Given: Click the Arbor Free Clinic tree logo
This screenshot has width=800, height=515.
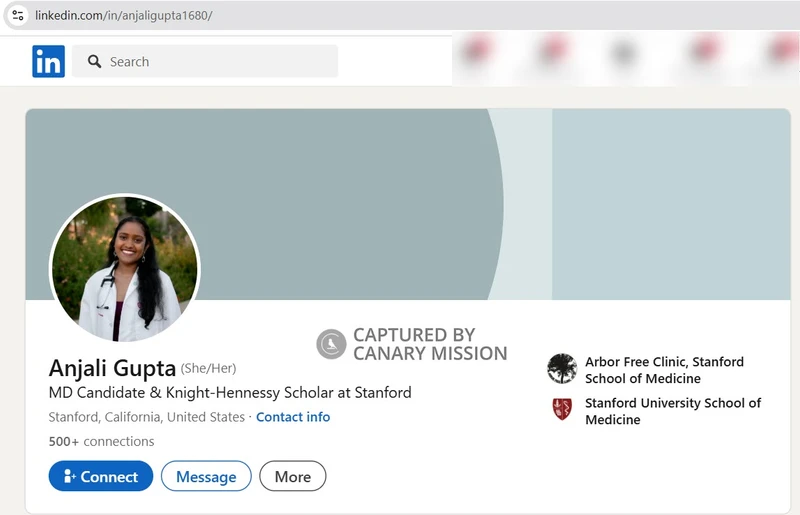Looking at the screenshot, I should tap(562, 369).
